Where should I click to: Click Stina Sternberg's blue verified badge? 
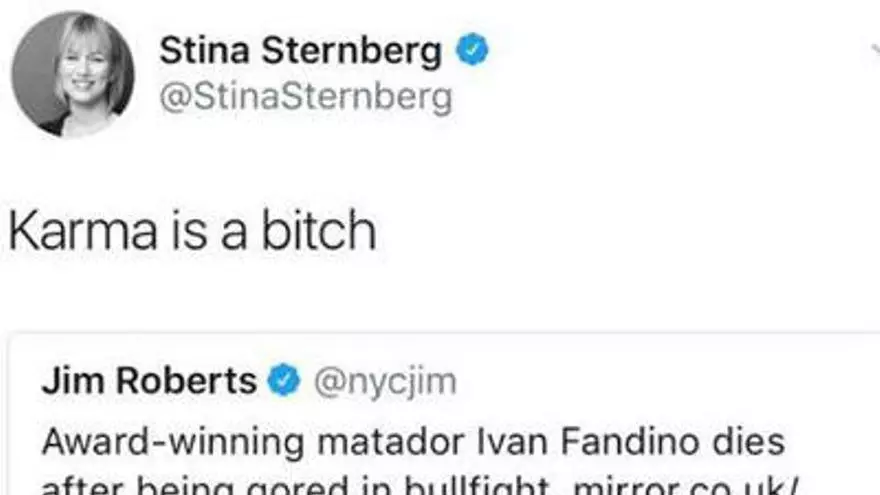pos(473,52)
